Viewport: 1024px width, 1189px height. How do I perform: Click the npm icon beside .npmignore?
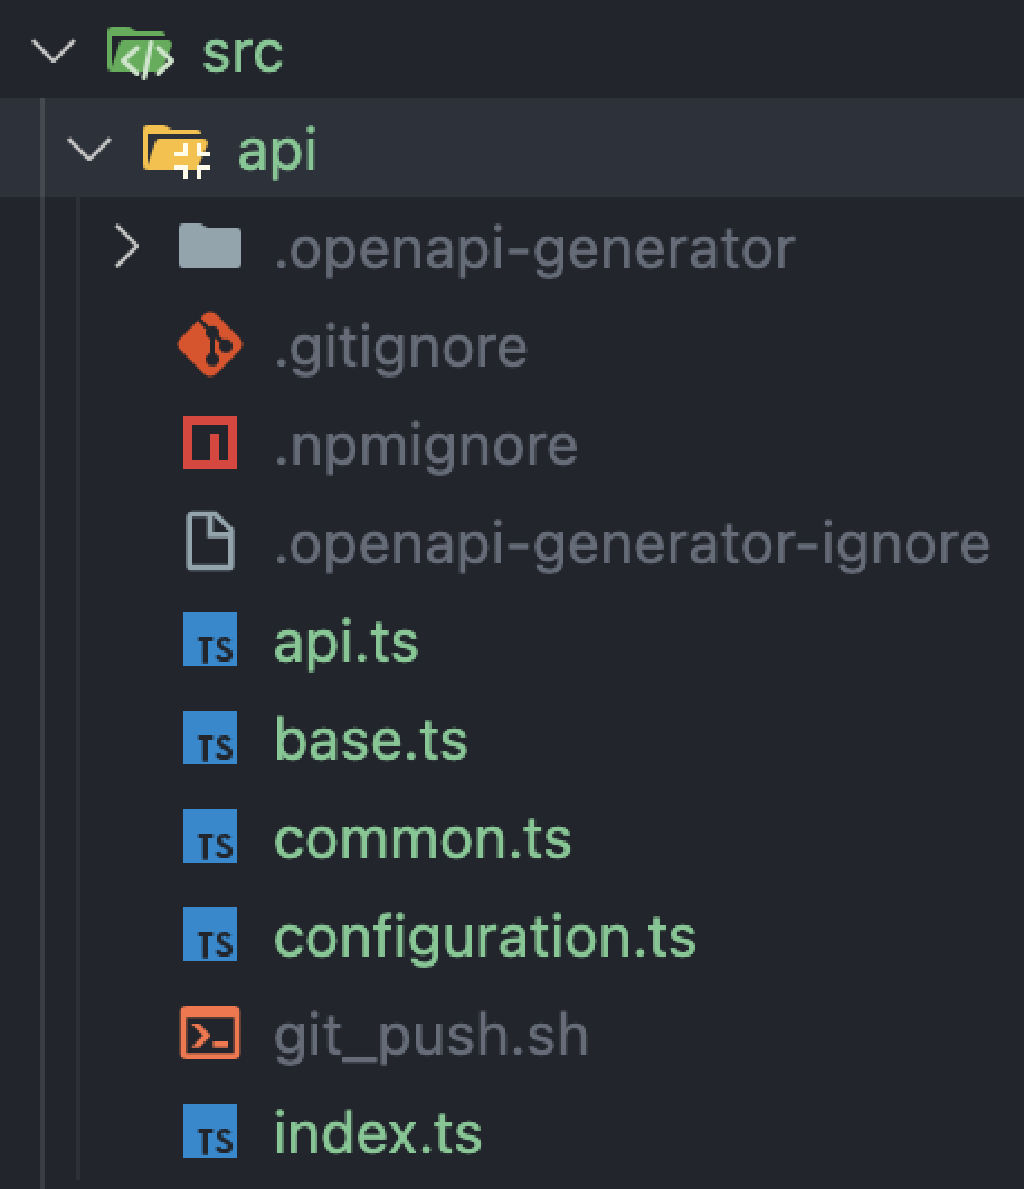[210, 443]
